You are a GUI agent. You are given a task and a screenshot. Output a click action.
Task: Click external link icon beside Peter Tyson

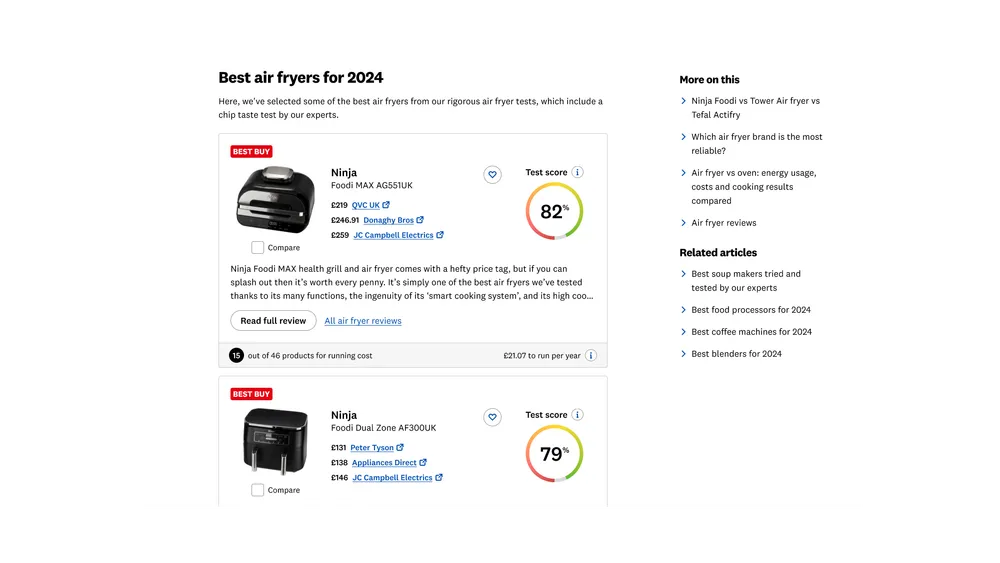coord(400,448)
